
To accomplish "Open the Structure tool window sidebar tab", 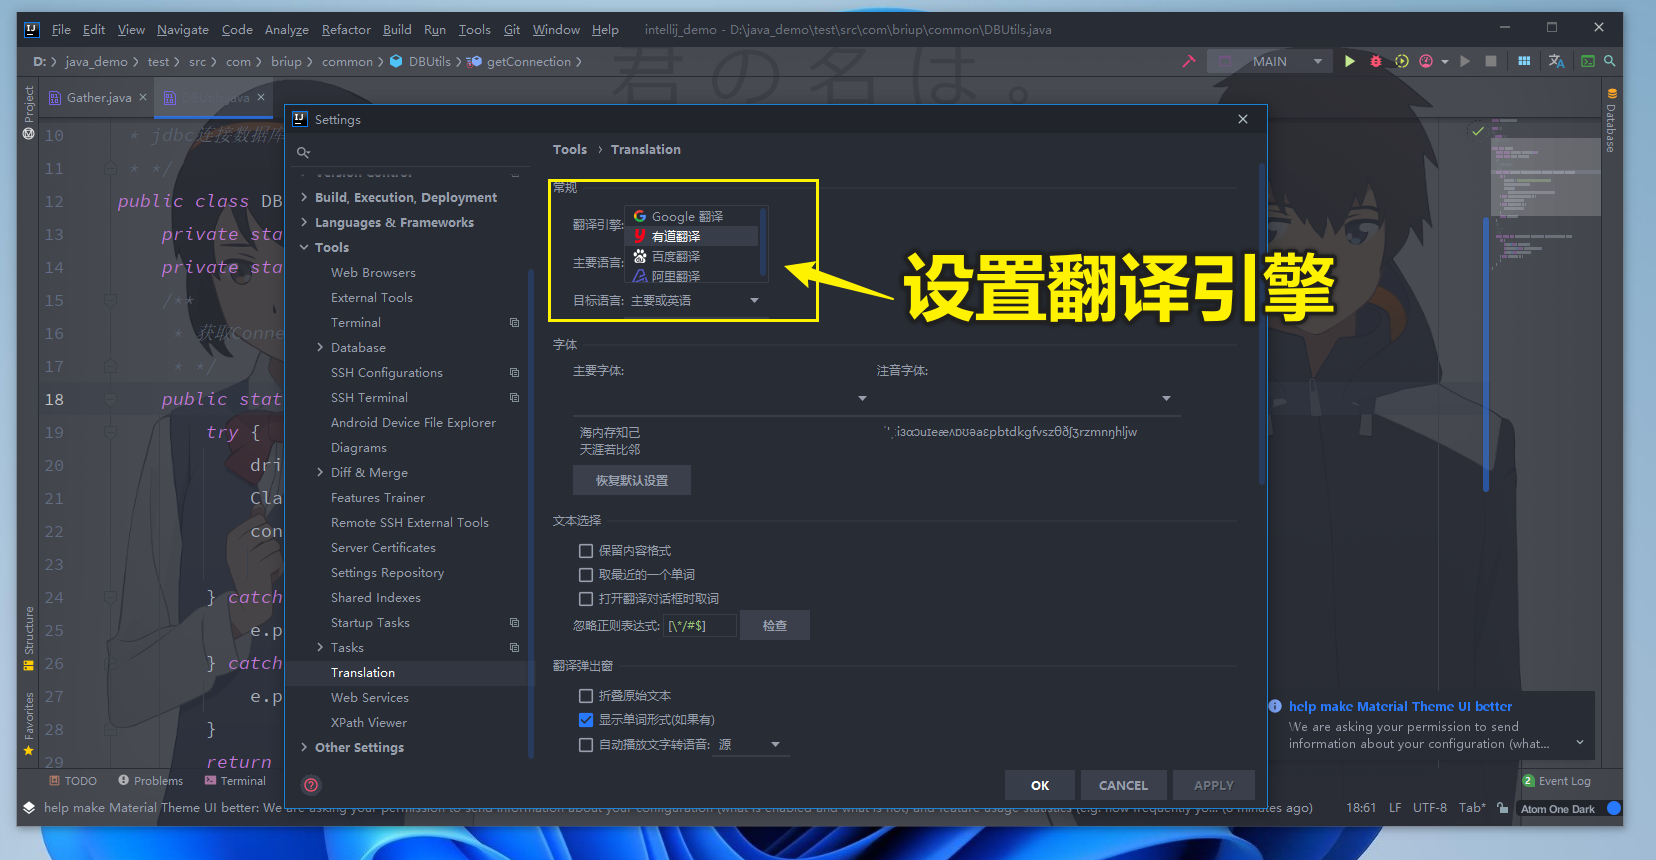I will click(x=29, y=638).
